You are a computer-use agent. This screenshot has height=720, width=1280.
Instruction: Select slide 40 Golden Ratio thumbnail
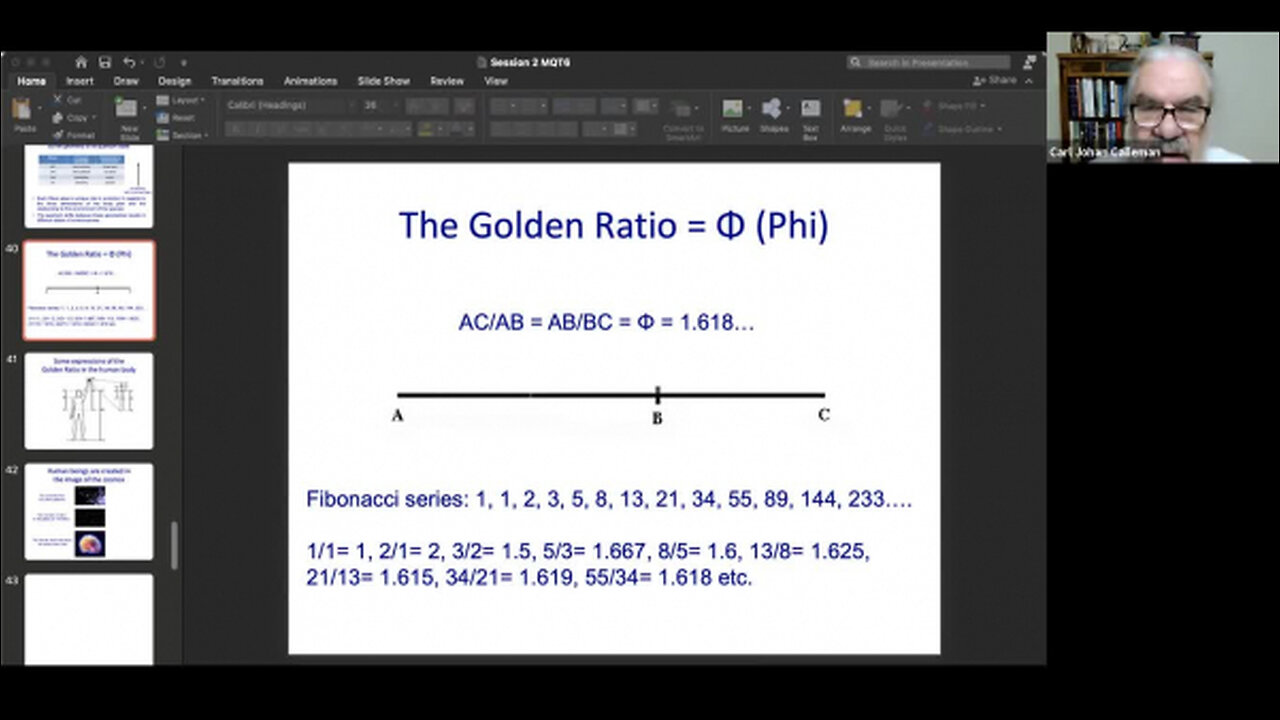pyautogui.click(x=89, y=290)
